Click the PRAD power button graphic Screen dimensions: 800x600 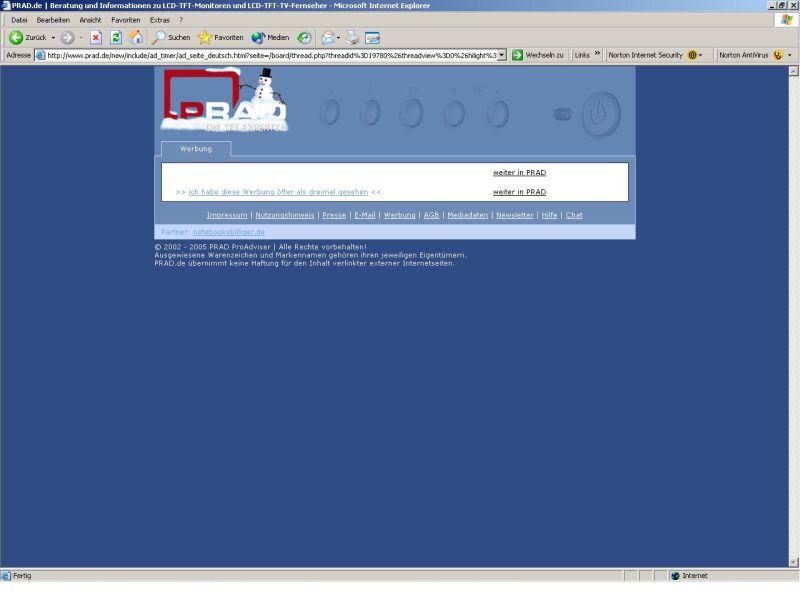pyautogui.click(x=601, y=114)
